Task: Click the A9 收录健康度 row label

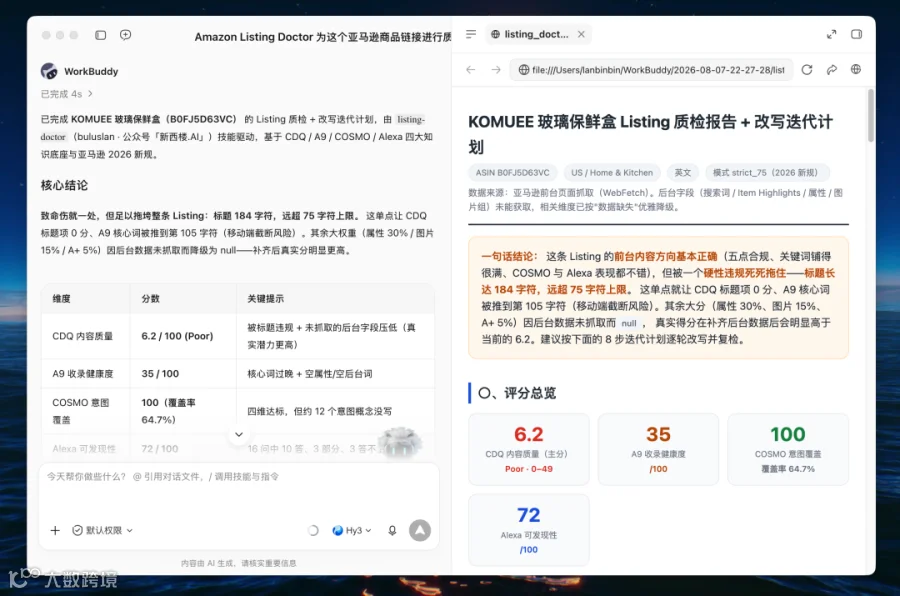Action: pos(83,374)
